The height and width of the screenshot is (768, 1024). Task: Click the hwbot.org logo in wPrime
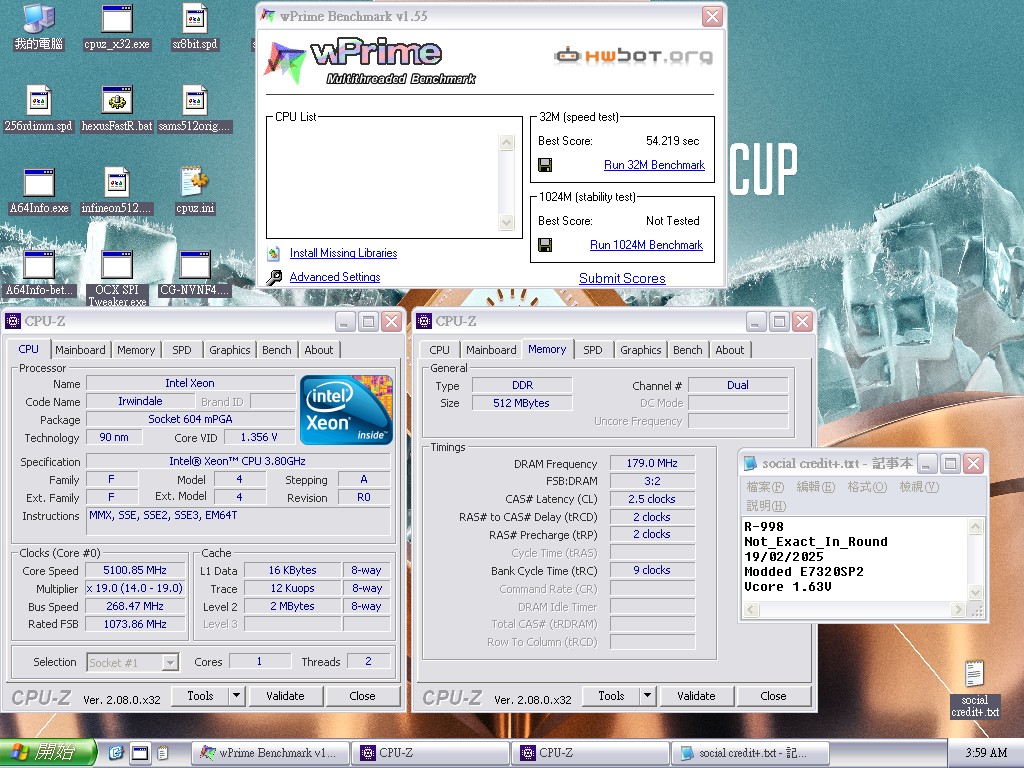coord(633,56)
